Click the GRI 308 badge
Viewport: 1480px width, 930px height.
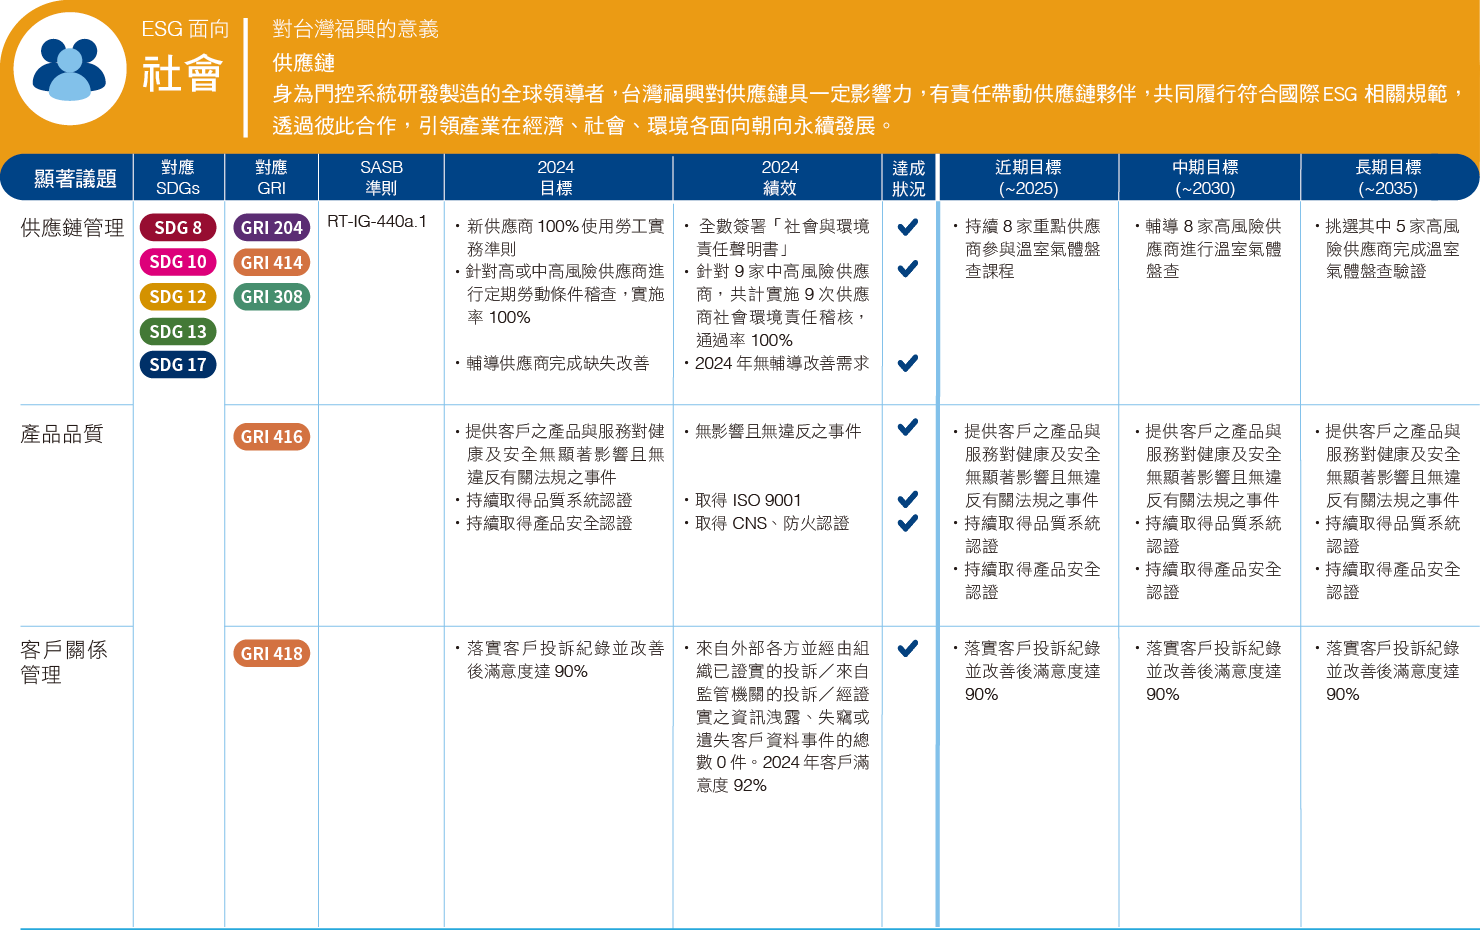click(271, 297)
